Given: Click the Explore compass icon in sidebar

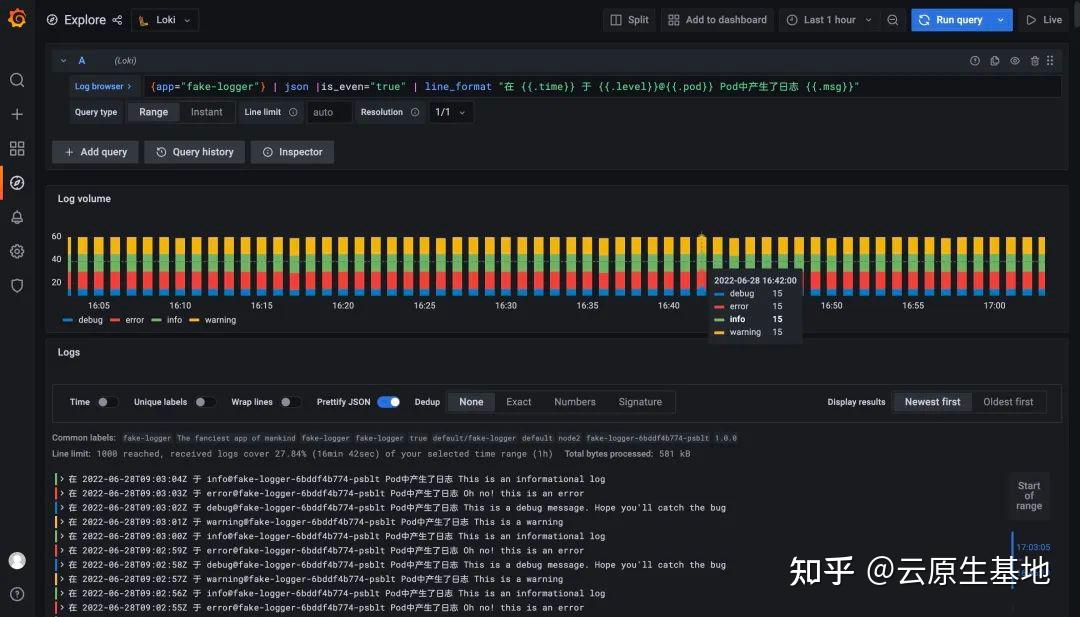Looking at the screenshot, I should click(16, 183).
